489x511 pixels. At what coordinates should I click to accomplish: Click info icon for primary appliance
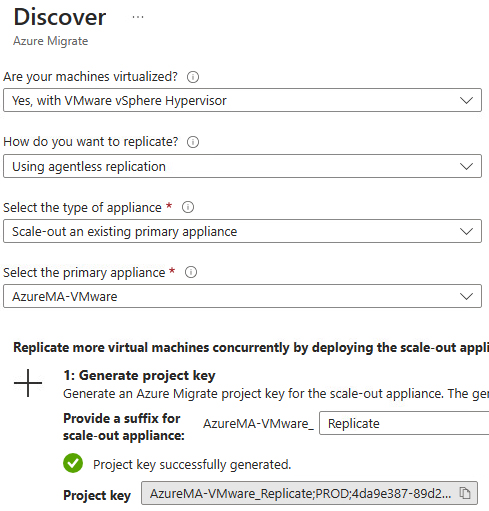pos(191,272)
